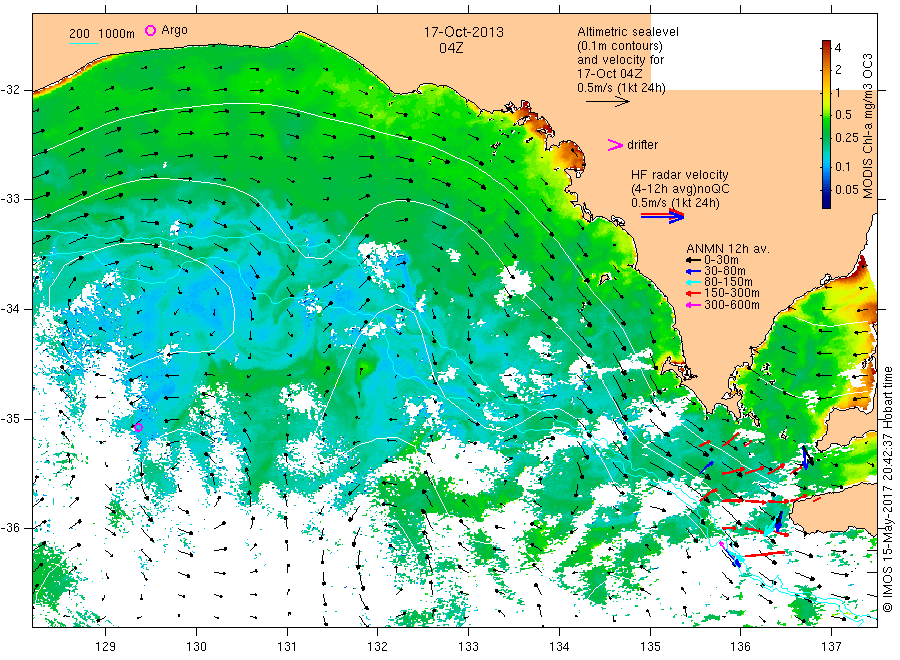
Task: Click the 135 longitude axis label
Action: [x=650, y=647]
